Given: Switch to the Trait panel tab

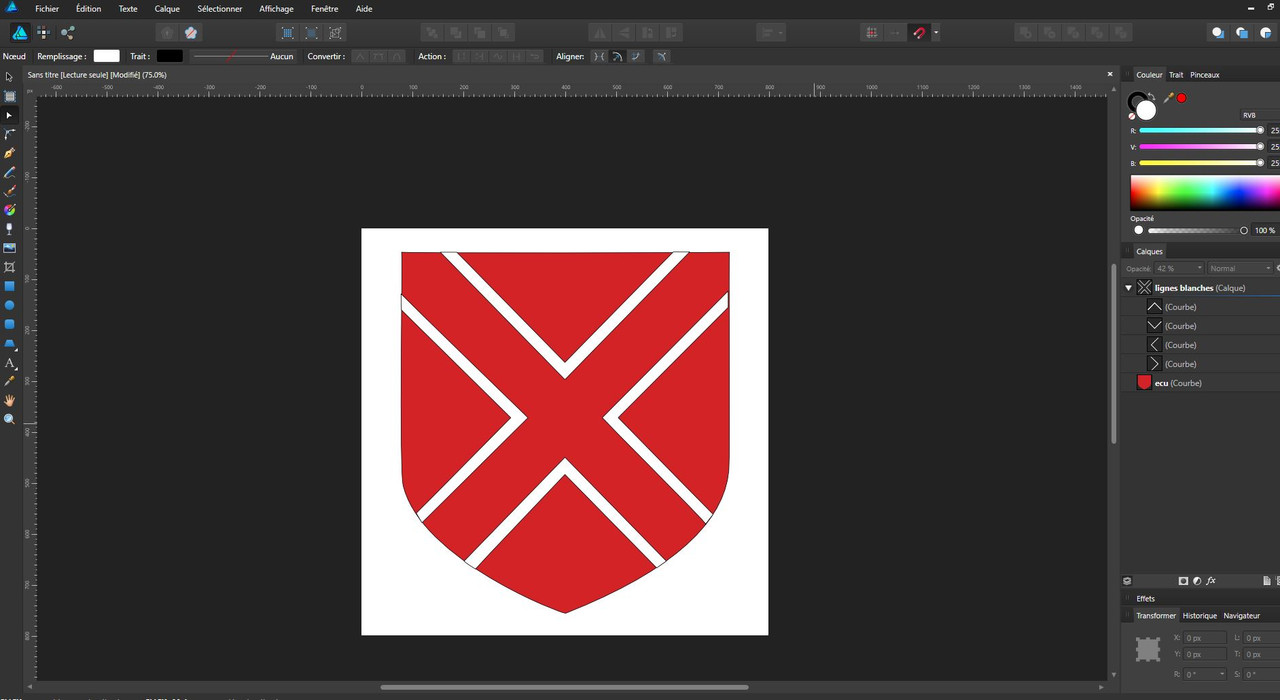Looking at the screenshot, I should coord(1176,75).
